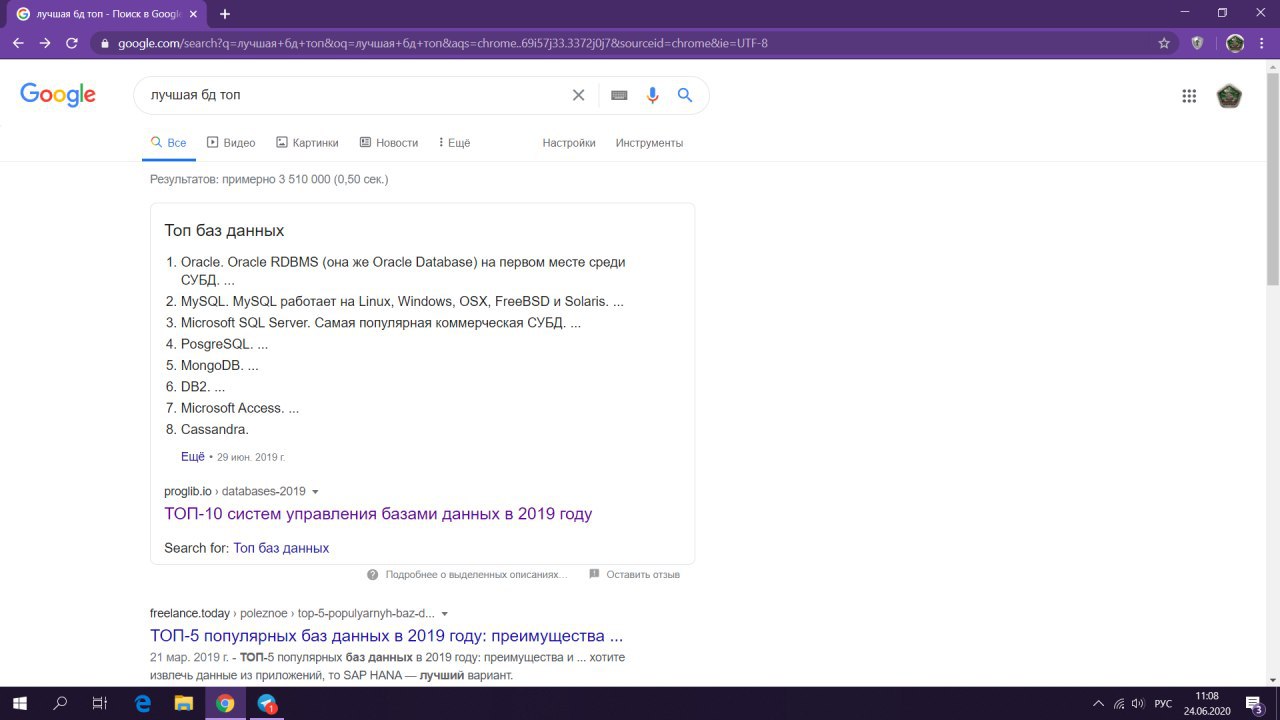Viewport: 1280px width, 720px height.
Task: Open File Explorer from the taskbar
Action: click(184, 703)
